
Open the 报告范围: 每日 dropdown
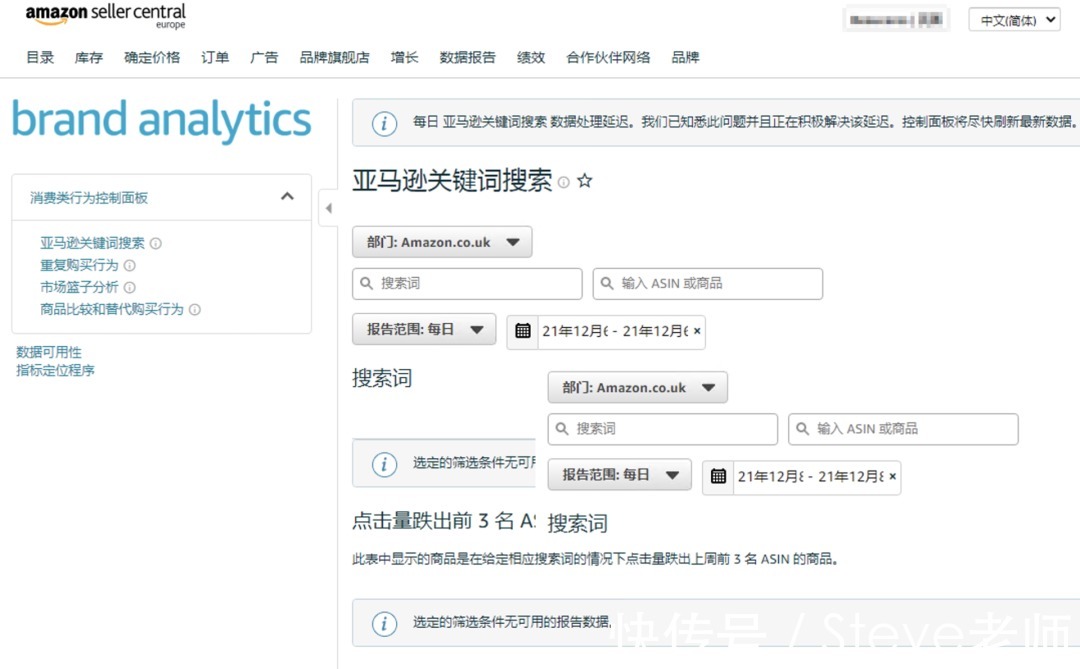(x=423, y=331)
